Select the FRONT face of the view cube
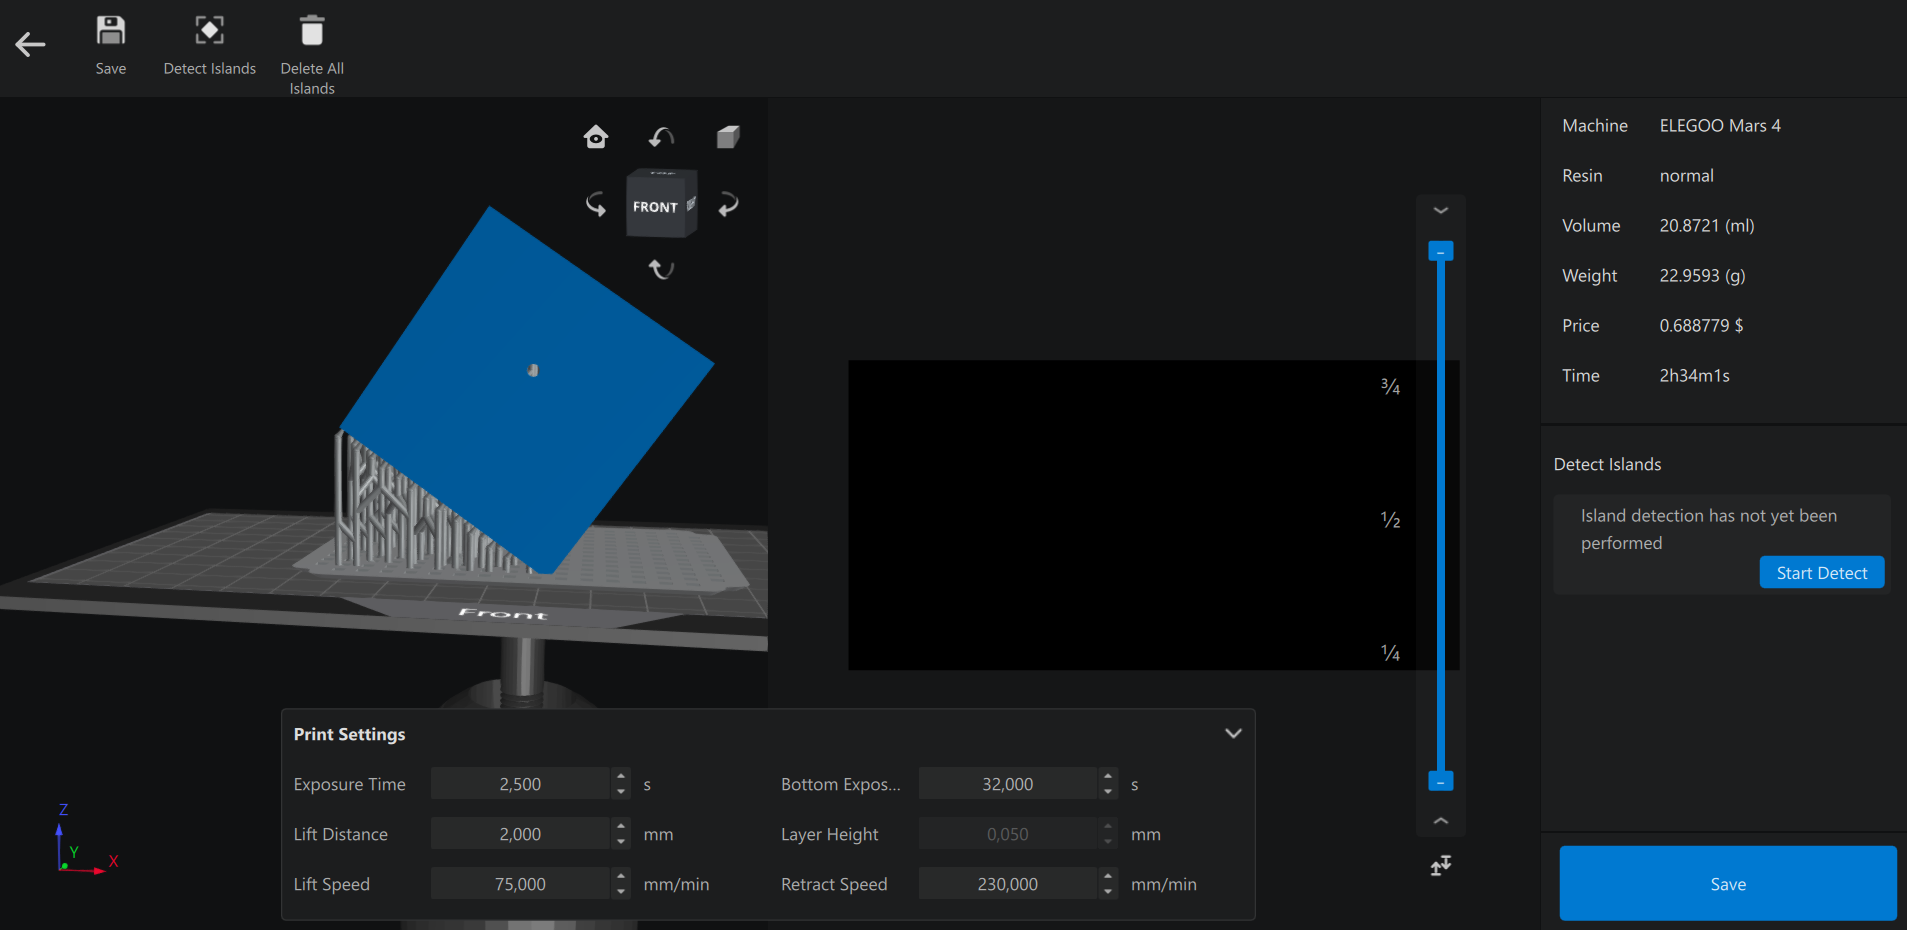This screenshot has width=1907, height=930. (655, 207)
